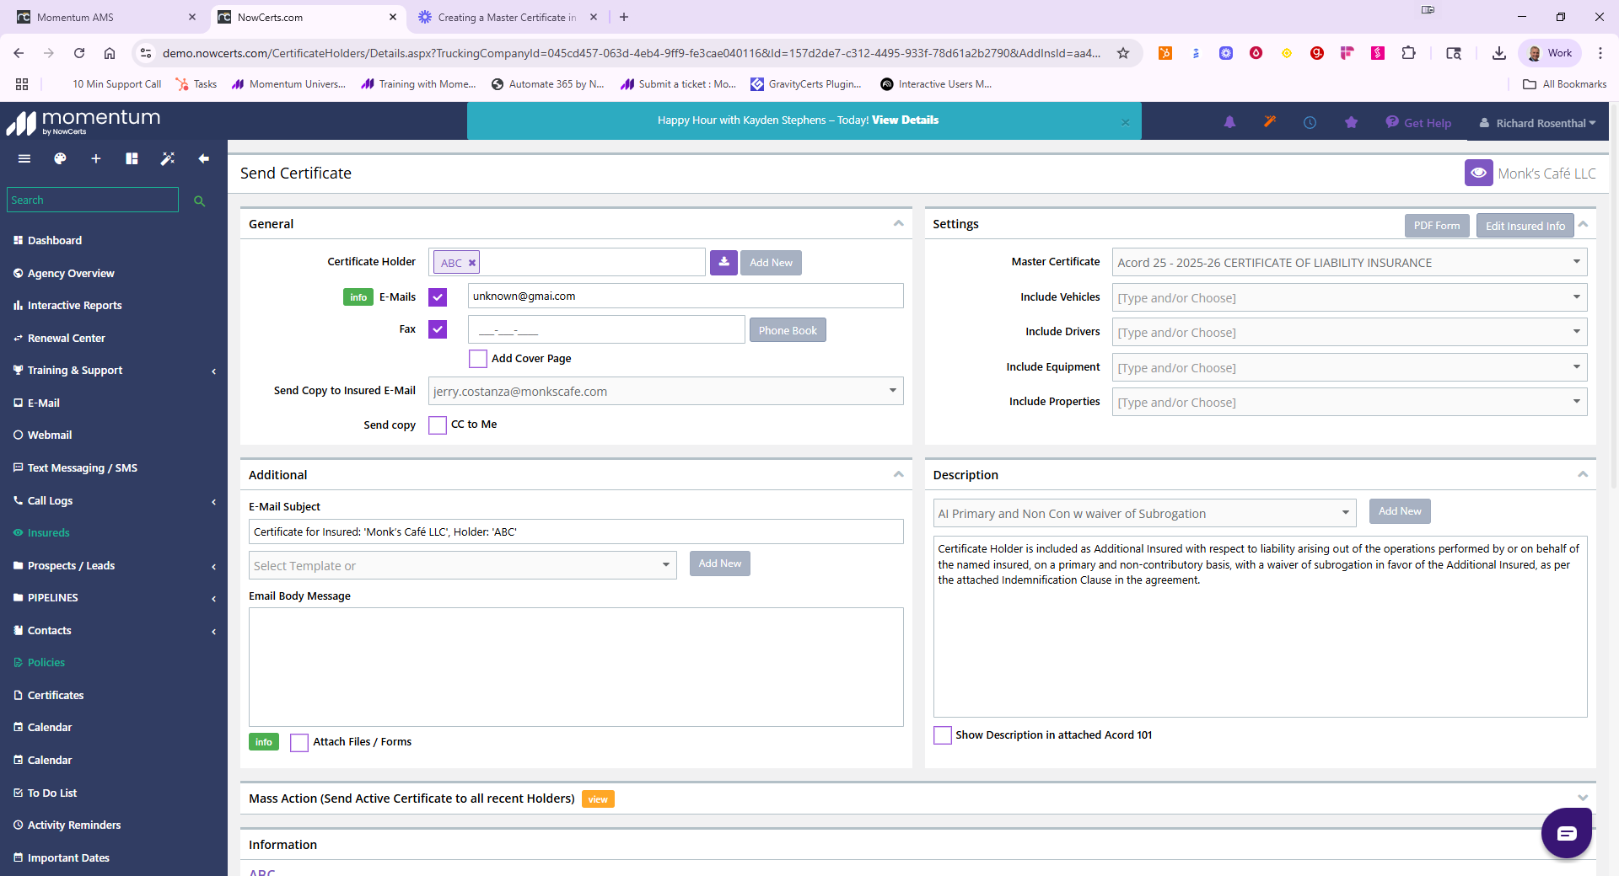Open browser extensions puzzle icon
Screen dimensions: 1619x876
tap(1409, 53)
